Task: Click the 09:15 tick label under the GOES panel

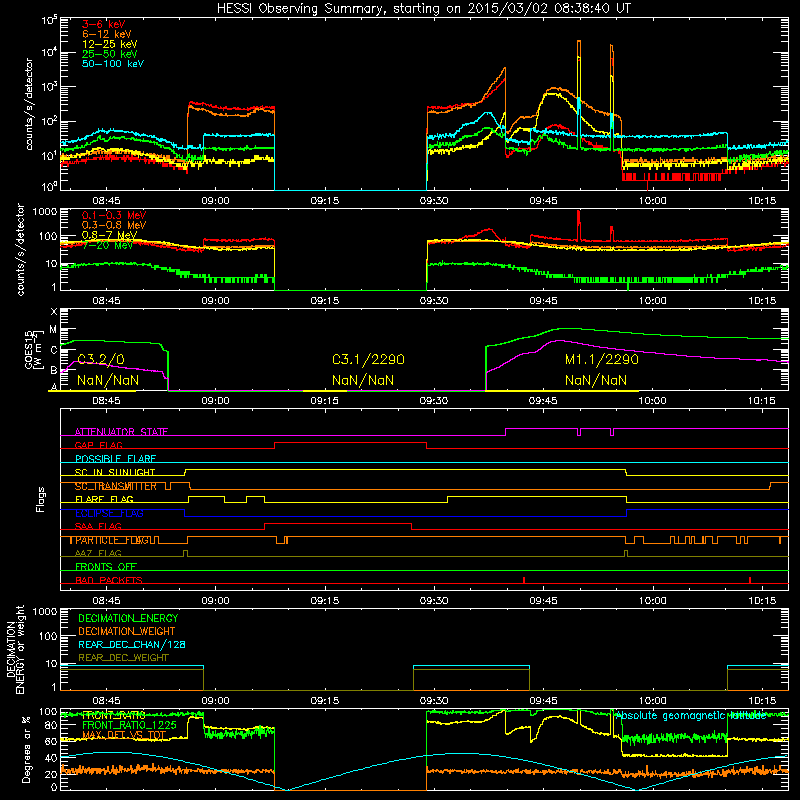Action: (324, 400)
